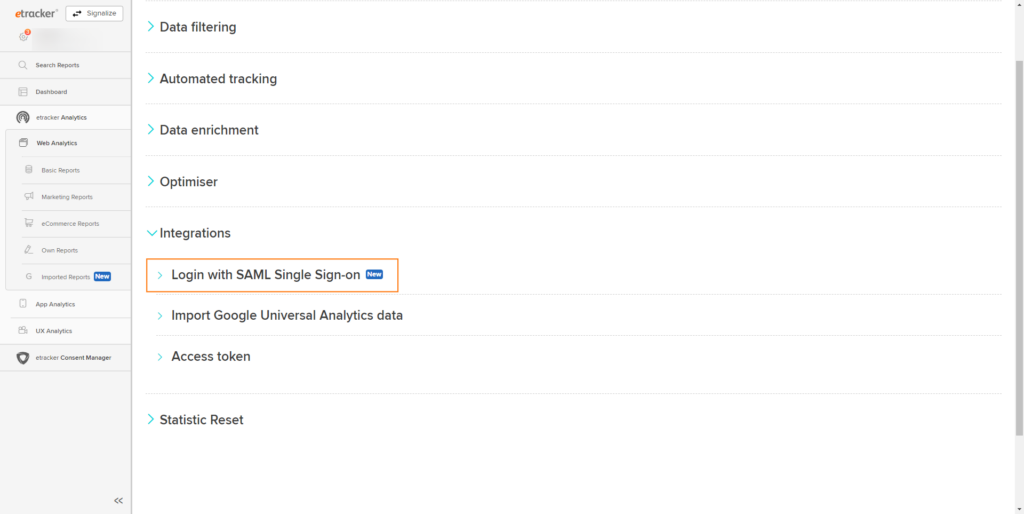Screen dimensions: 1024x514
Task: Click the etracker Consent Manager shield icon
Action: point(23,358)
